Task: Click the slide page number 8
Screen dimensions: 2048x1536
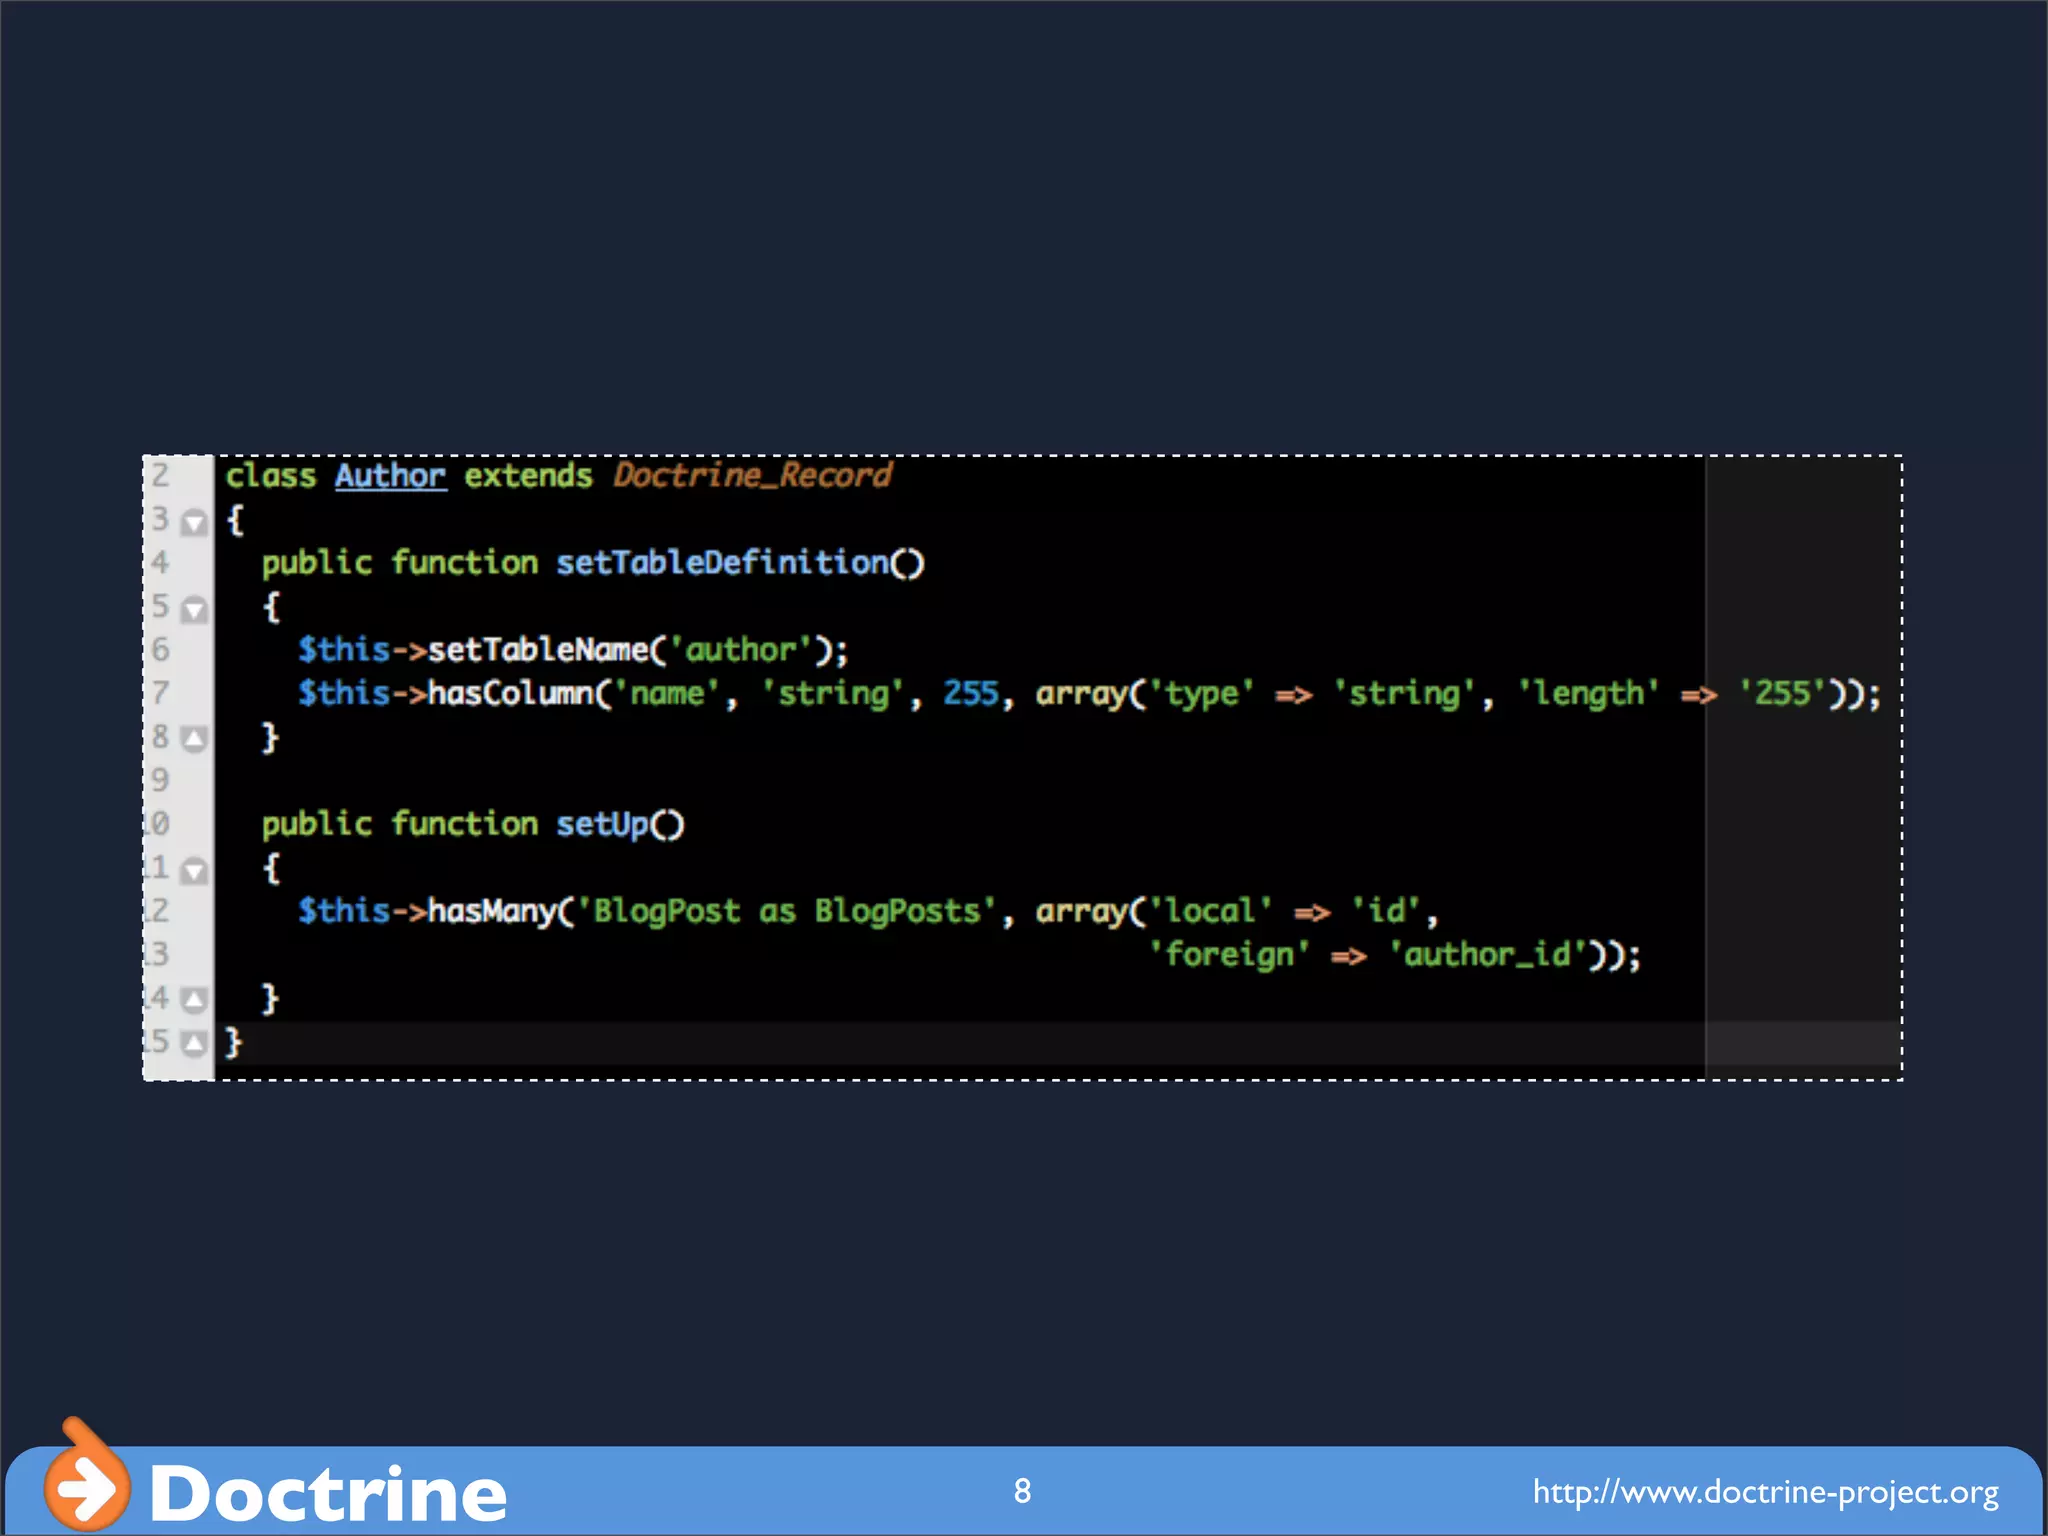Action: tap(1022, 1491)
